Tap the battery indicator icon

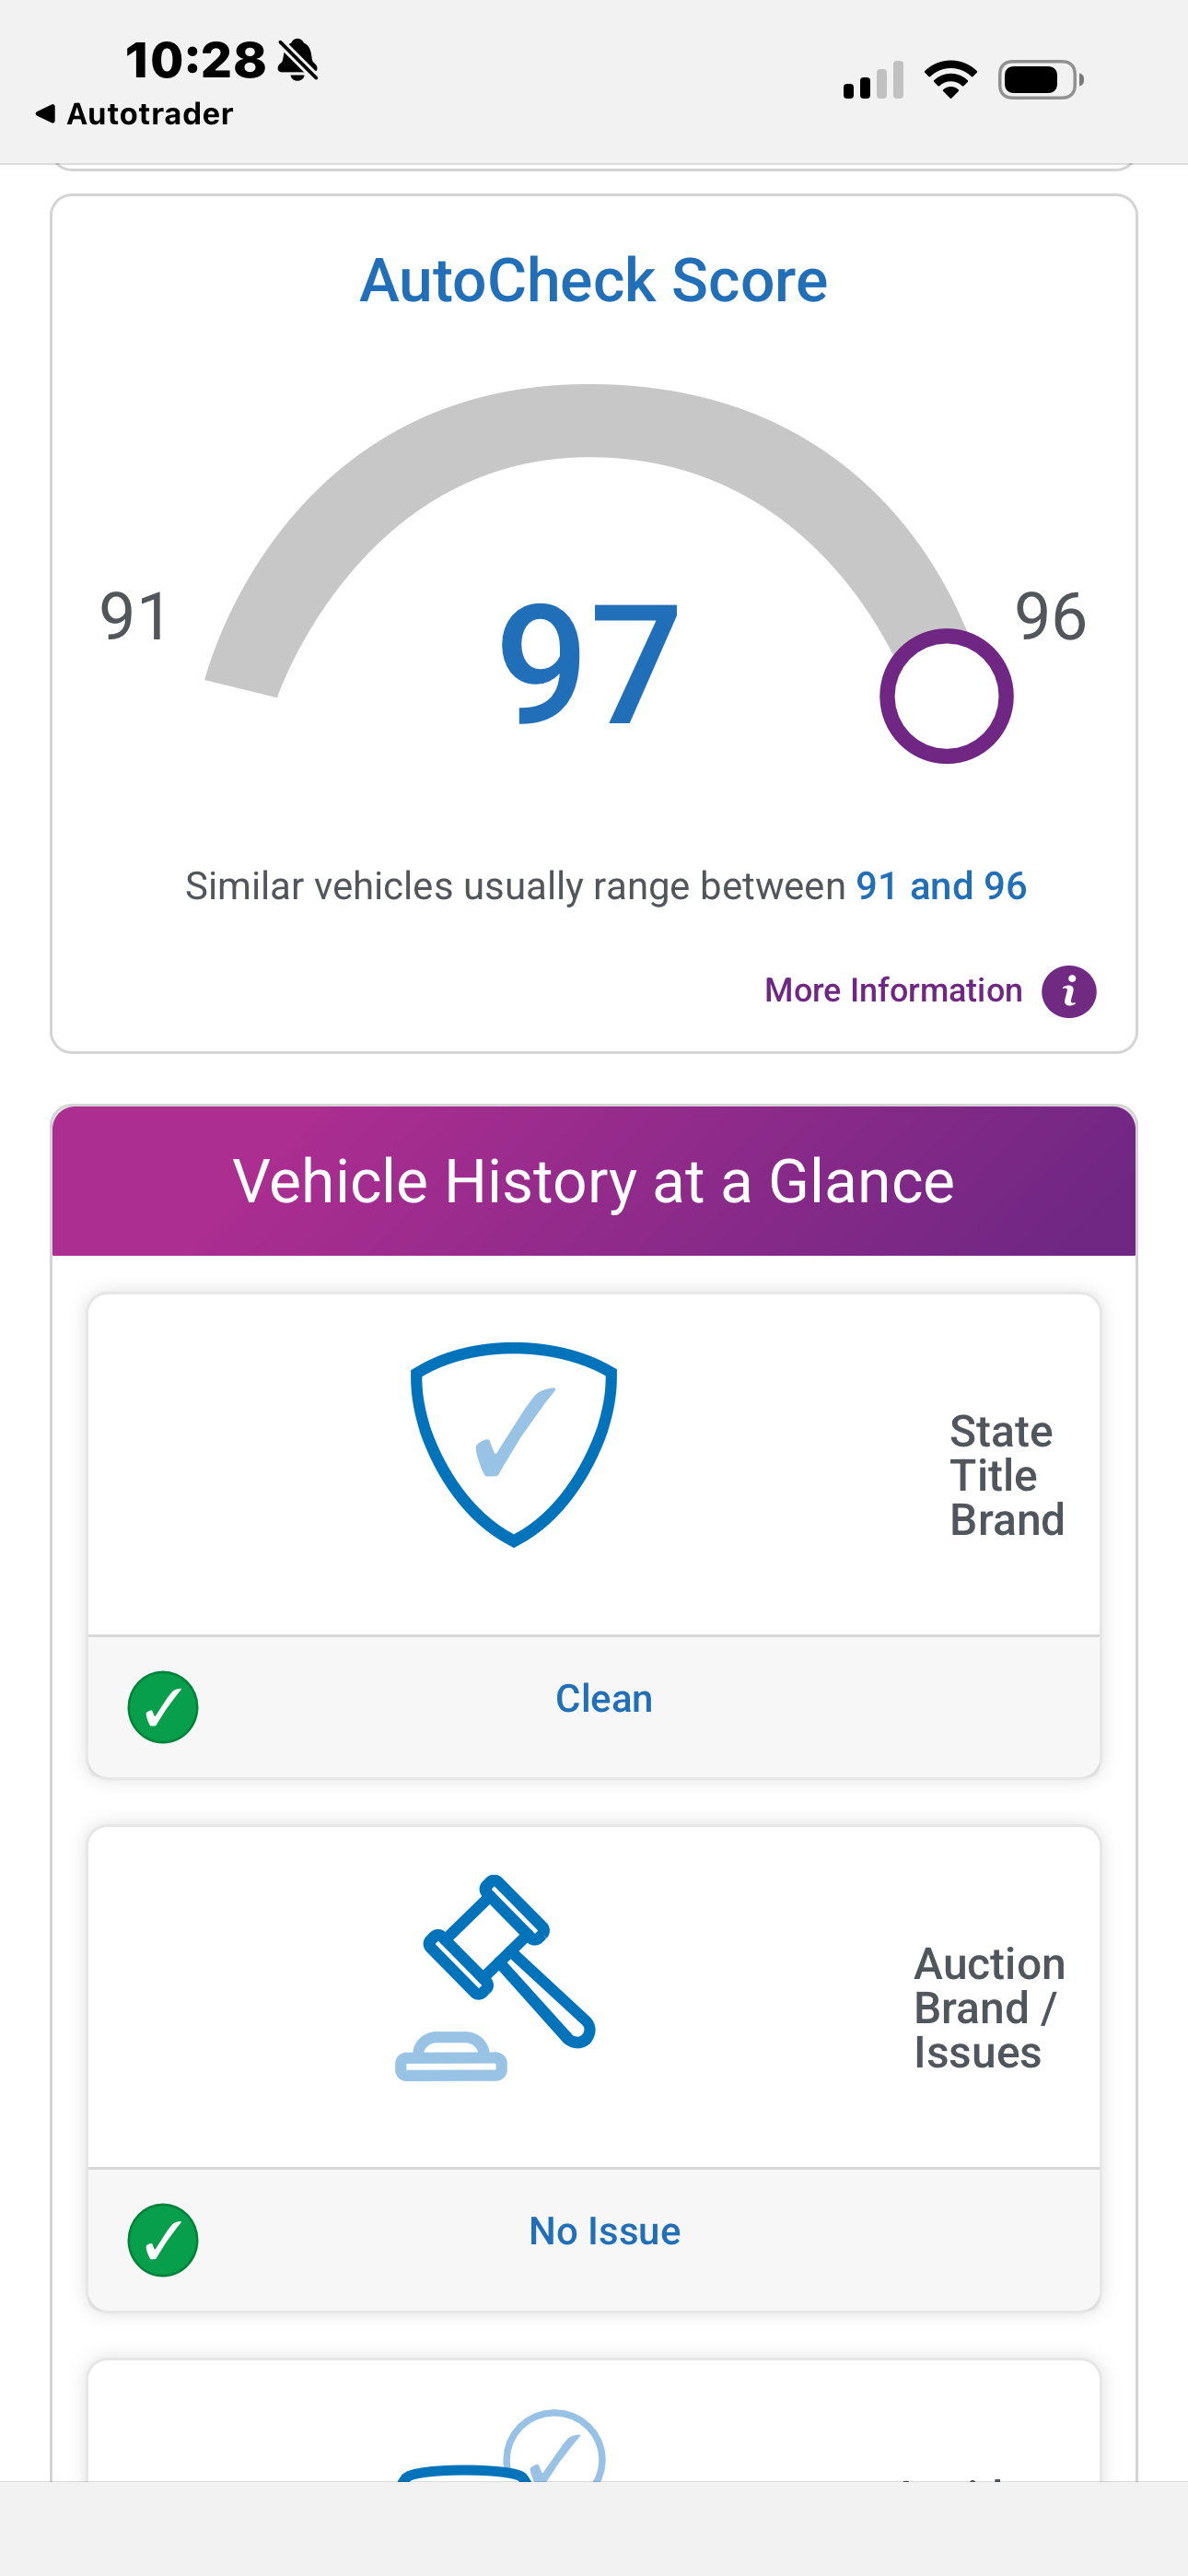[x=1041, y=80]
